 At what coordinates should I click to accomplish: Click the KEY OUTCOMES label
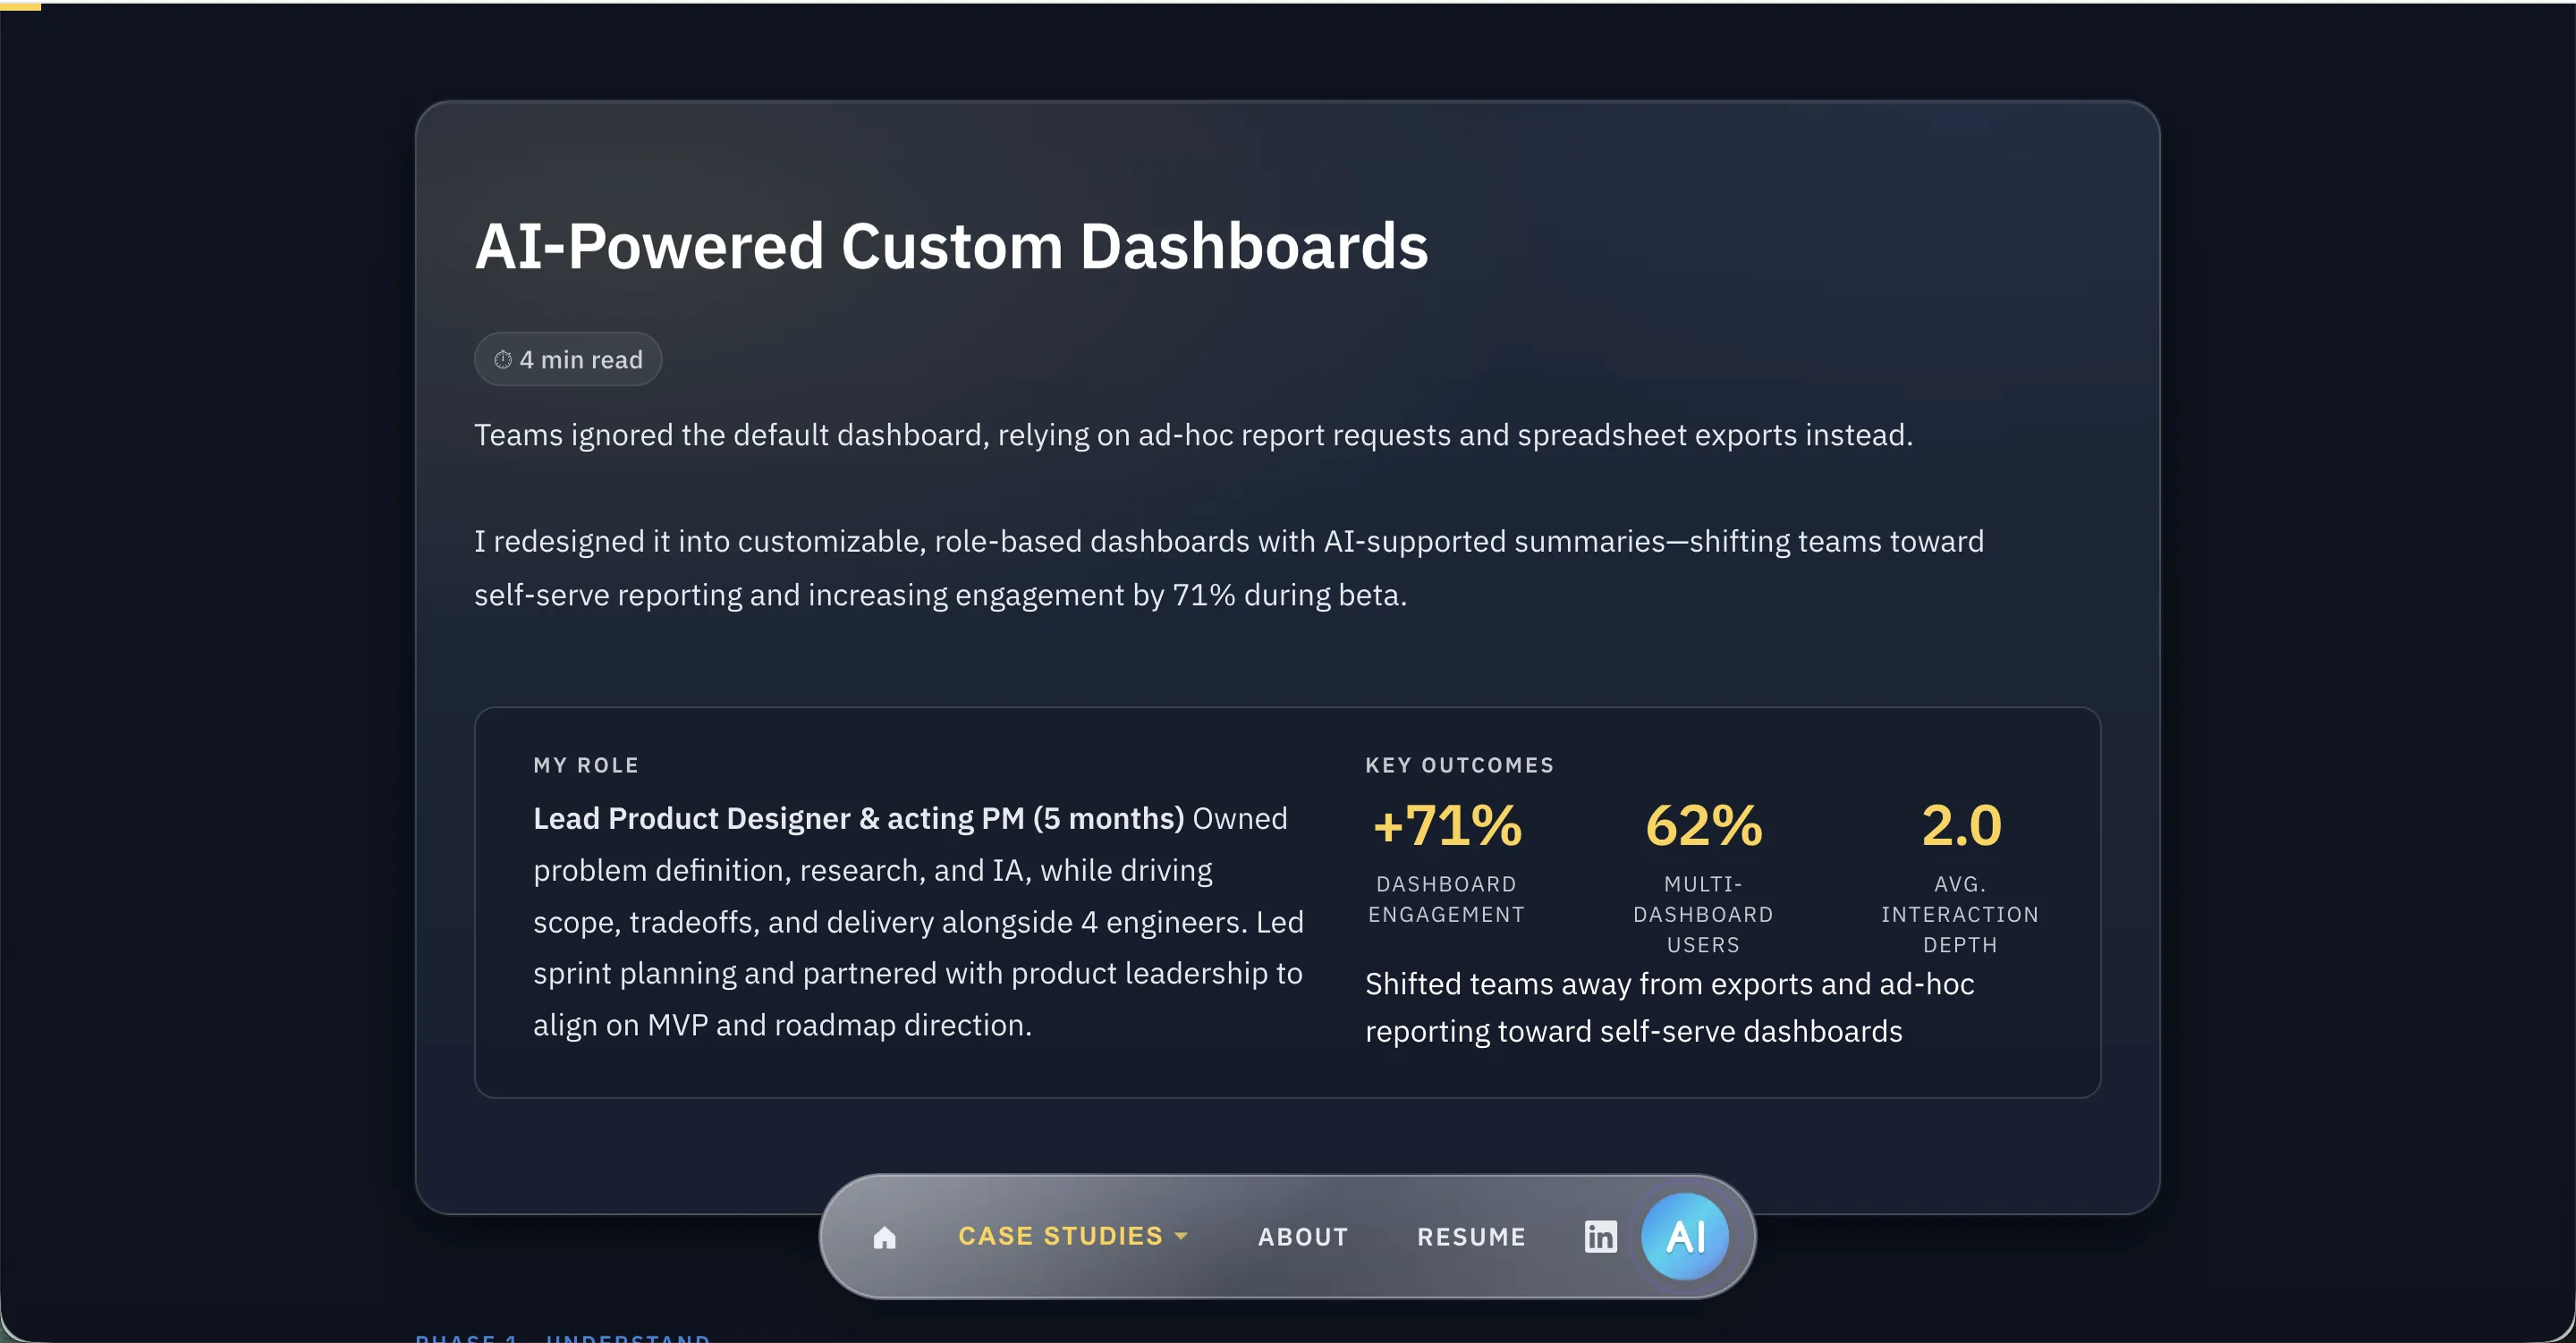click(1460, 765)
